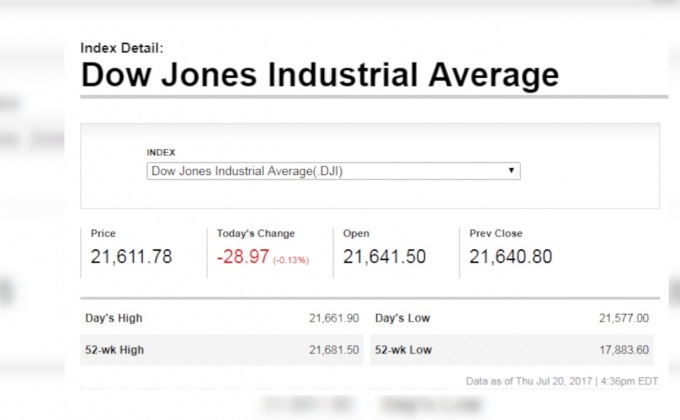Click the (-0.13%) percent change figure
This screenshot has width=680, height=420.
(291, 260)
